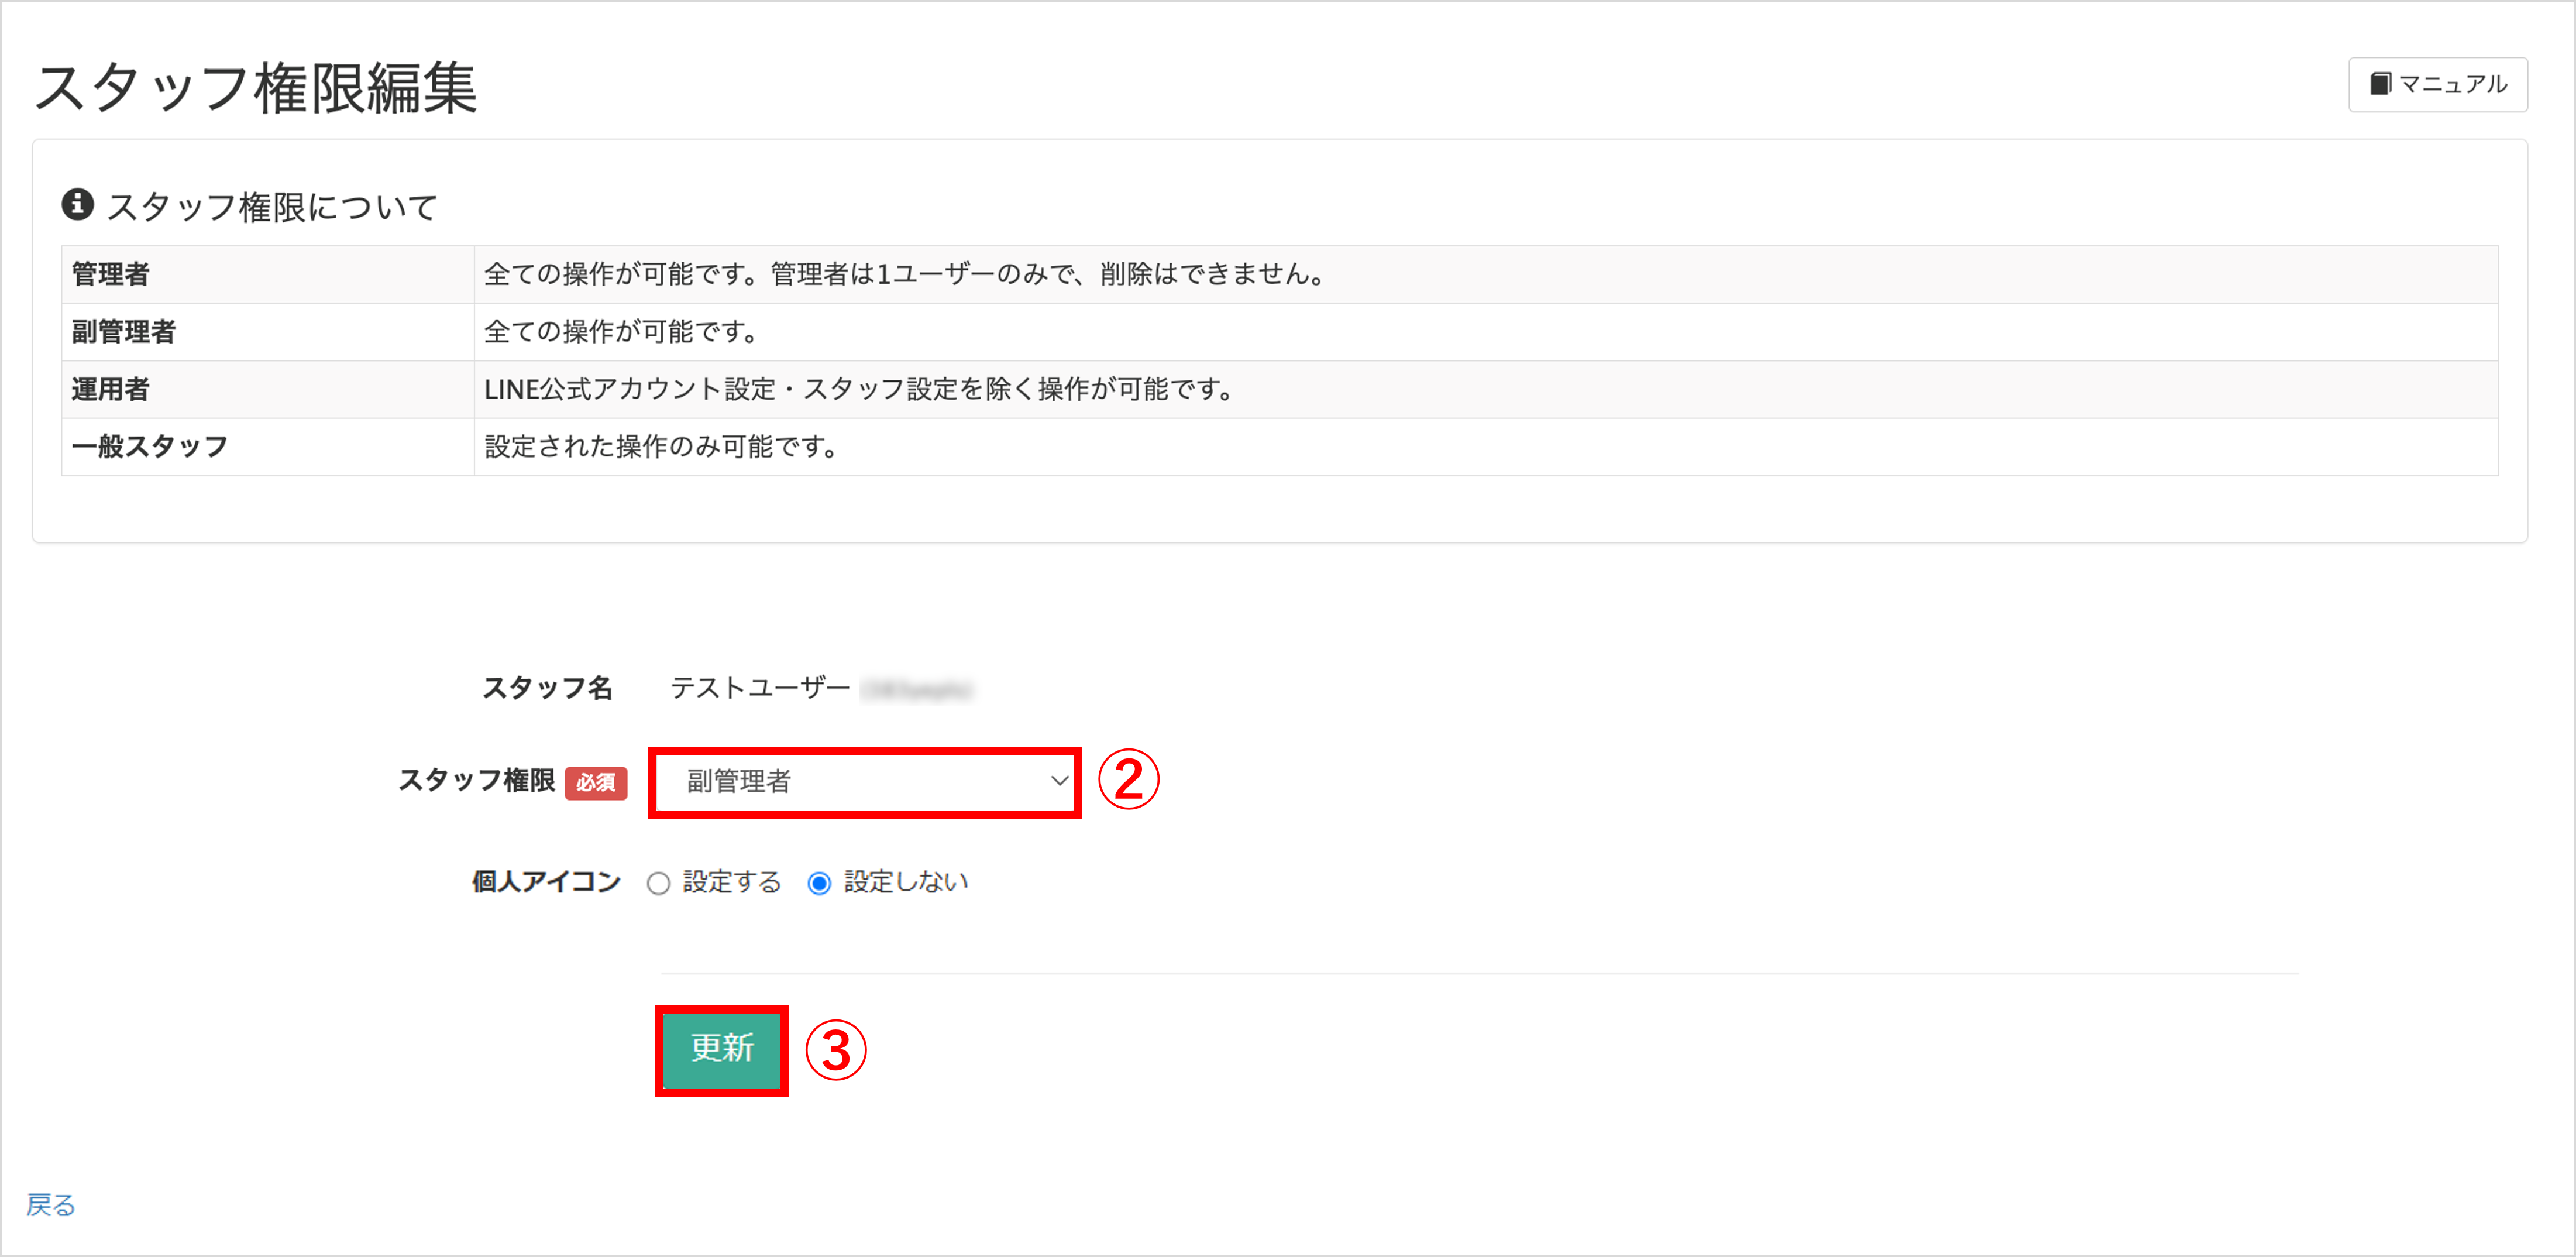Viewport: 2576px width, 1257px height.
Task: Click the info icon beside スタッフ権限について
Action: coord(77,204)
